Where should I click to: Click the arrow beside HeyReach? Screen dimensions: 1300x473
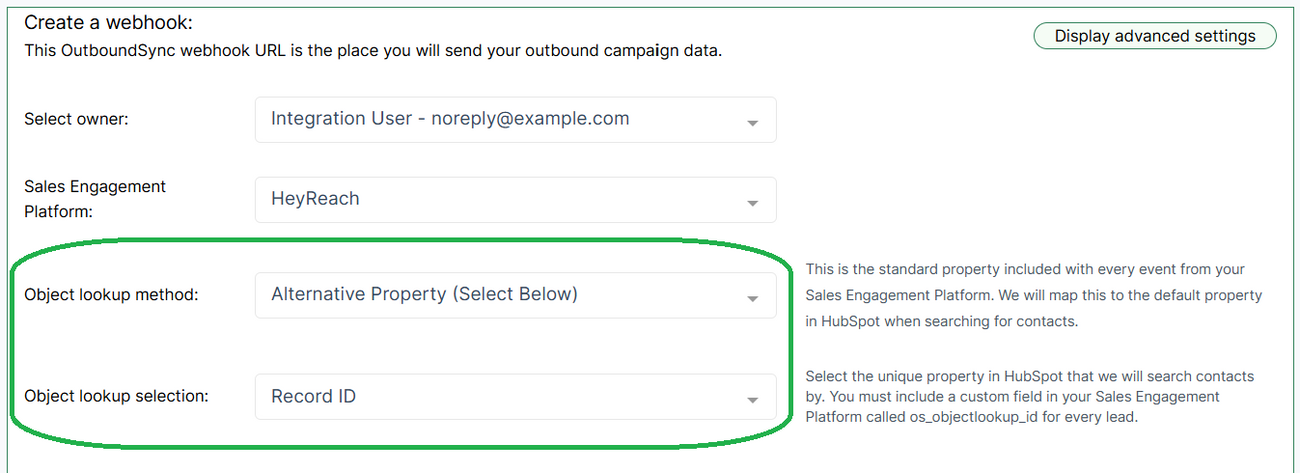(x=752, y=203)
